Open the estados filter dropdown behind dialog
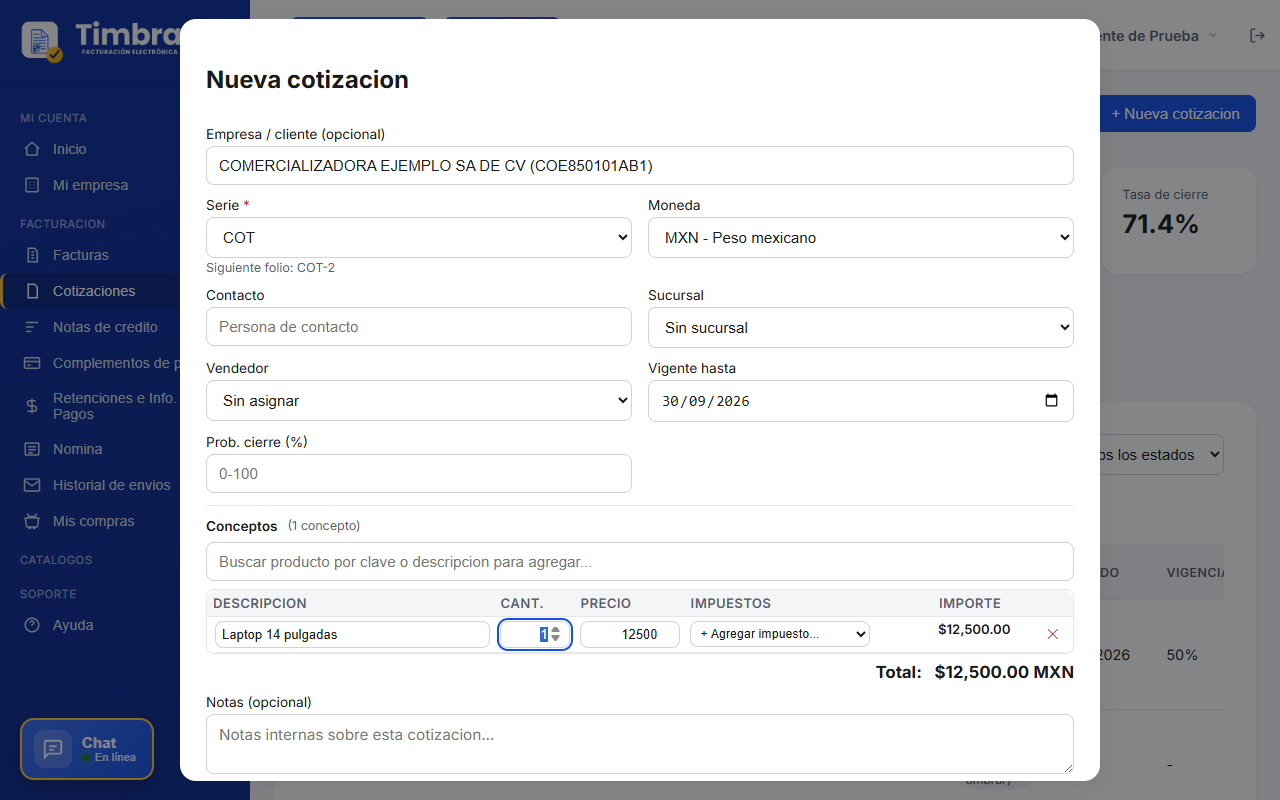 (1162, 455)
